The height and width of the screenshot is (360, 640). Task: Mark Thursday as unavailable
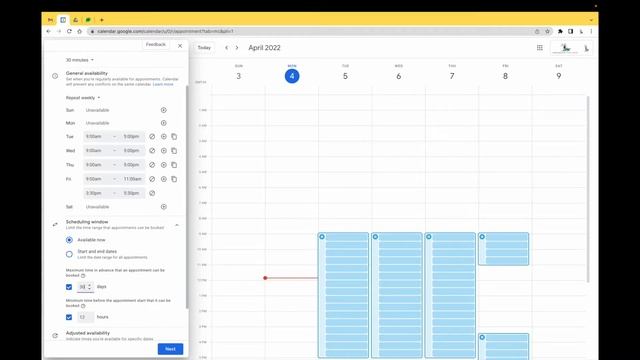click(152, 165)
